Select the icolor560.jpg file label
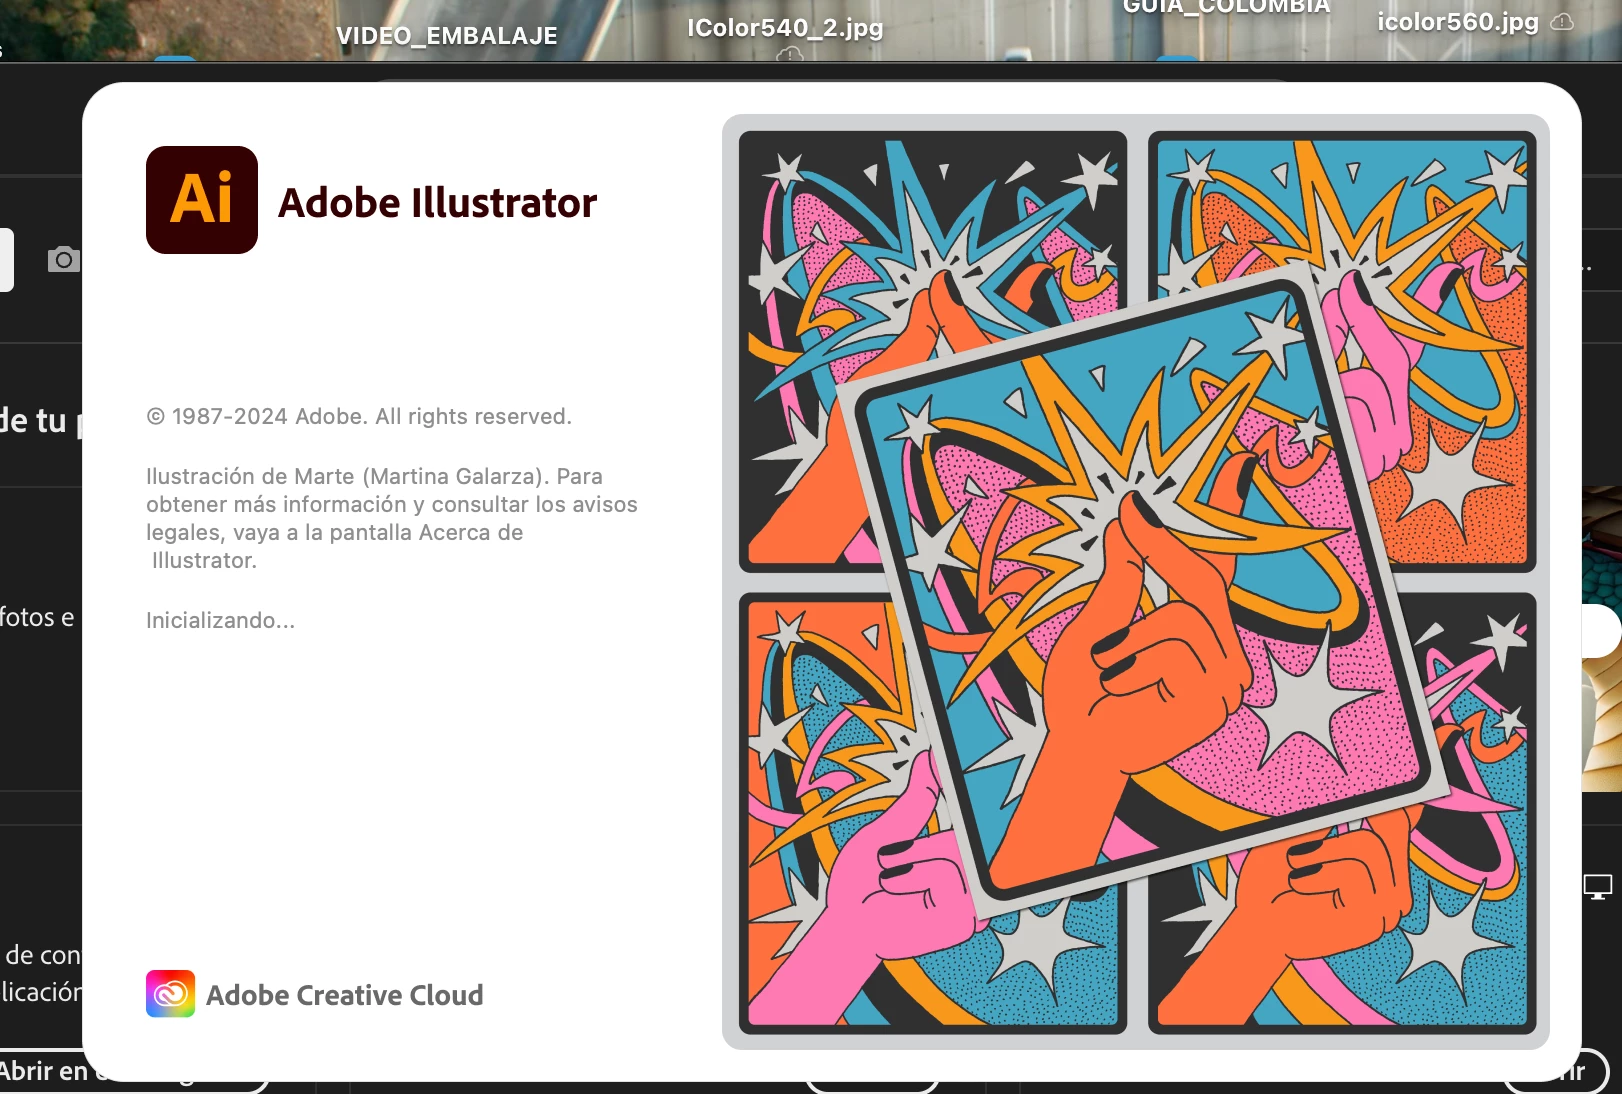Image resolution: width=1622 pixels, height=1094 pixels. pyautogui.click(x=1458, y=22)
